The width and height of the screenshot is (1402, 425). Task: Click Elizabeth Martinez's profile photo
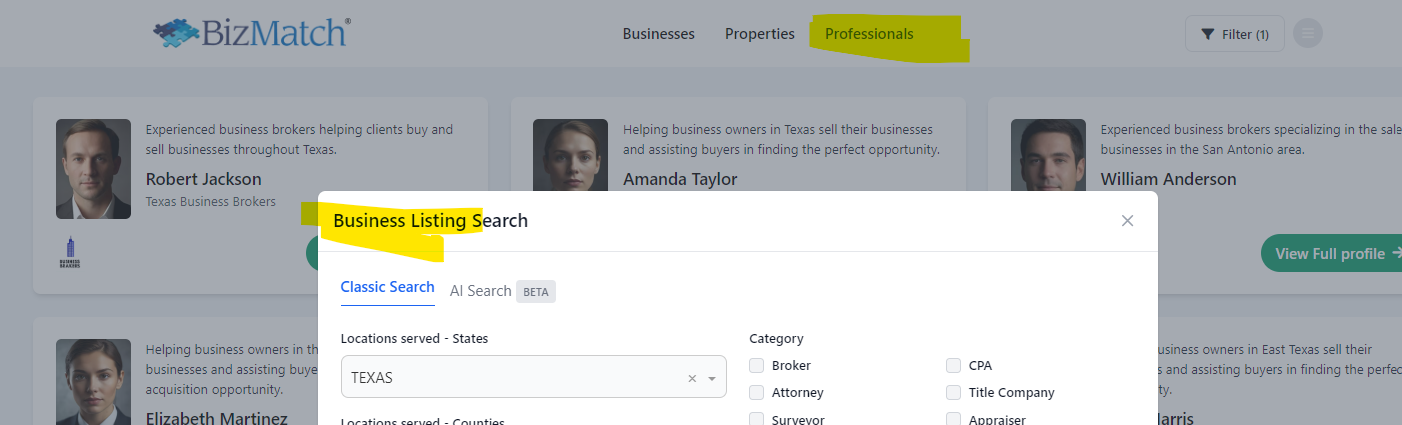coord(93,382)
